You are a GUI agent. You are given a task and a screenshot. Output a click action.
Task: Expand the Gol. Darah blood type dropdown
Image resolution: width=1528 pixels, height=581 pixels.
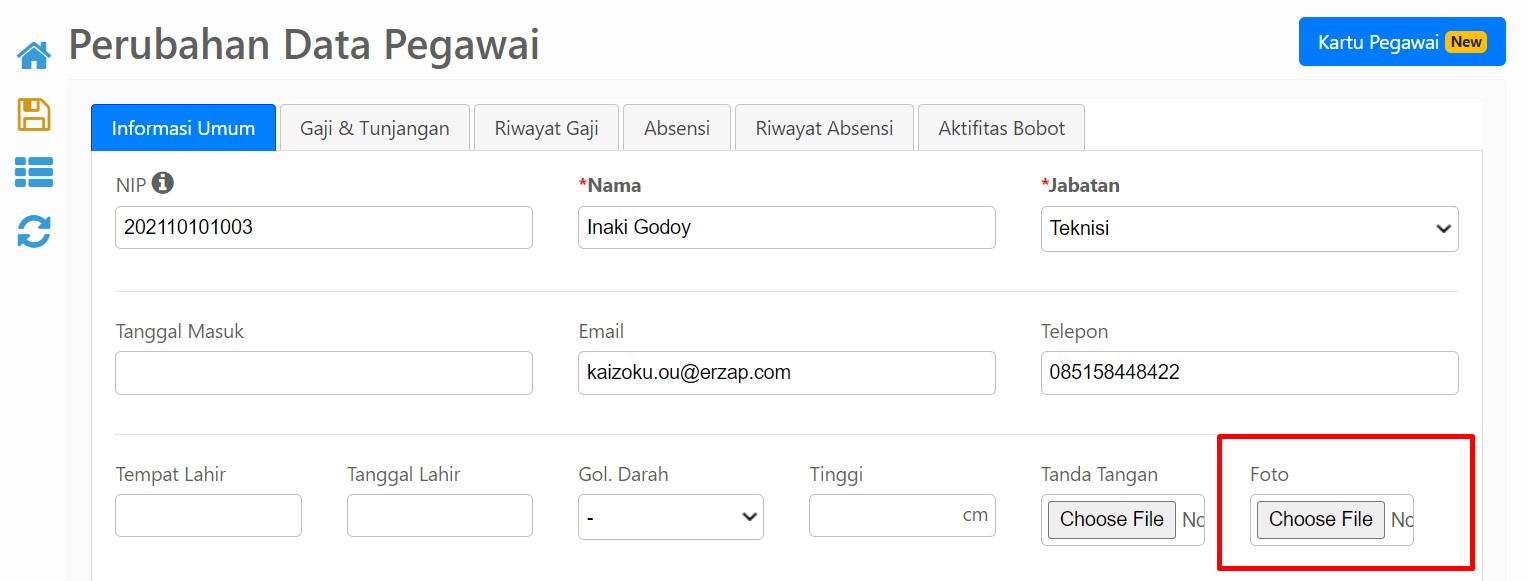tap(671, 517)
